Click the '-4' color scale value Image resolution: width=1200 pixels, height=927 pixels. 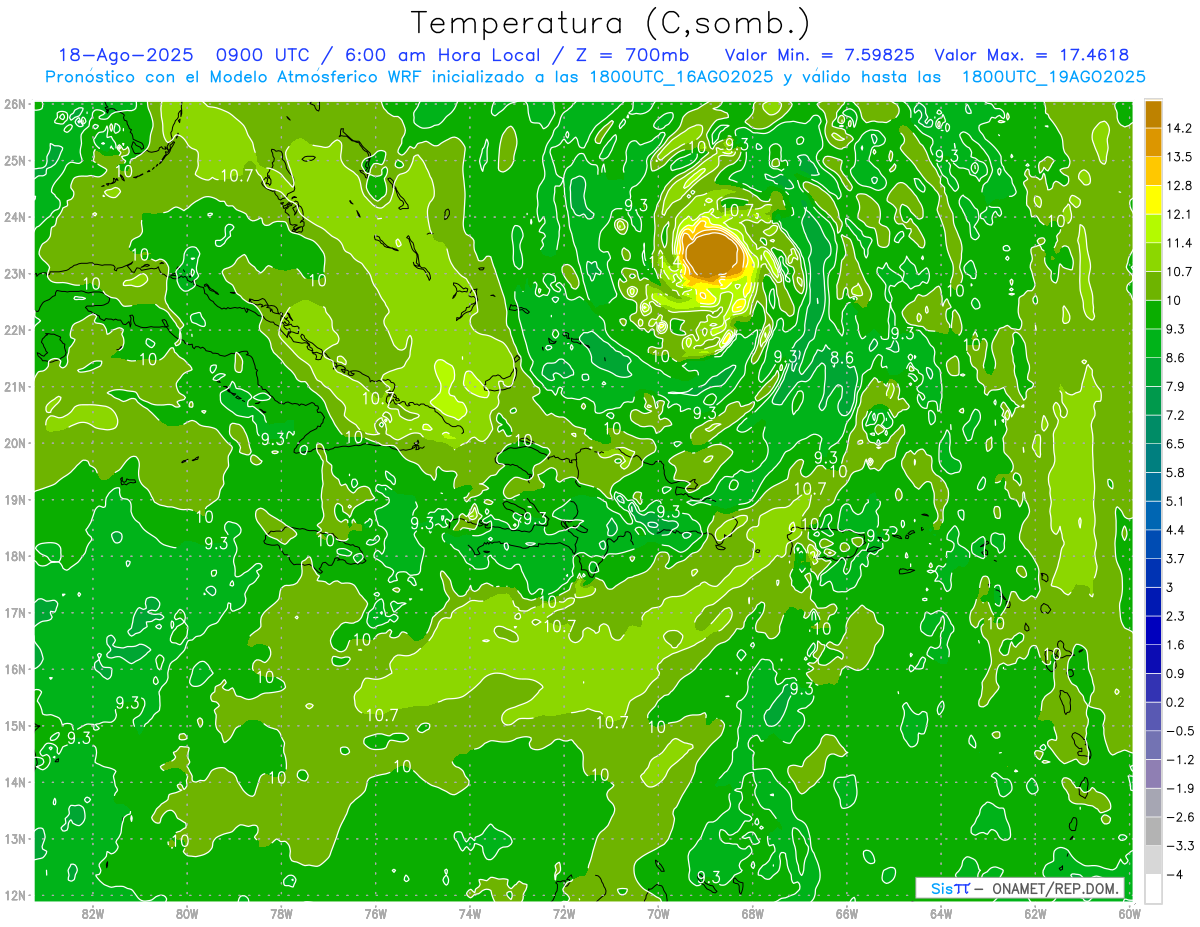pyautogui.click(x=1176, y=874)
